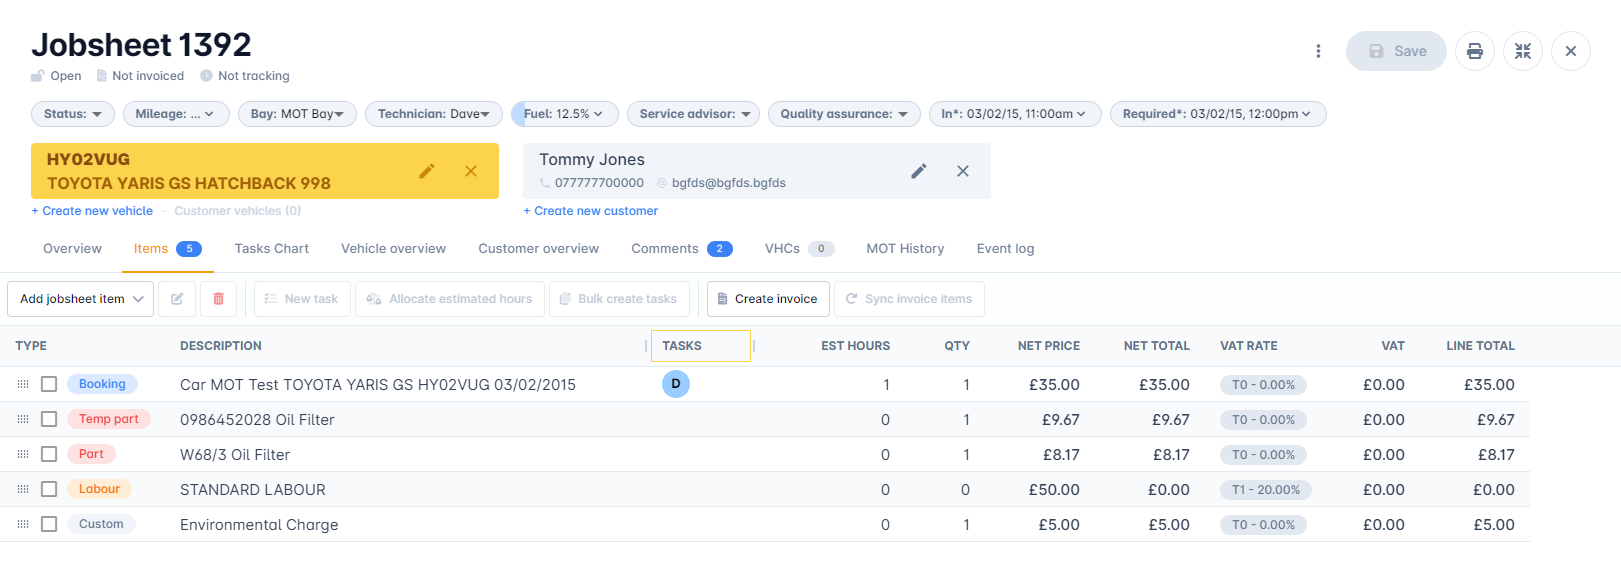The height and width of the screenshot is (576, 1621).
Task: Click the edit item icon in toolbar
Action: pos(177,299)
